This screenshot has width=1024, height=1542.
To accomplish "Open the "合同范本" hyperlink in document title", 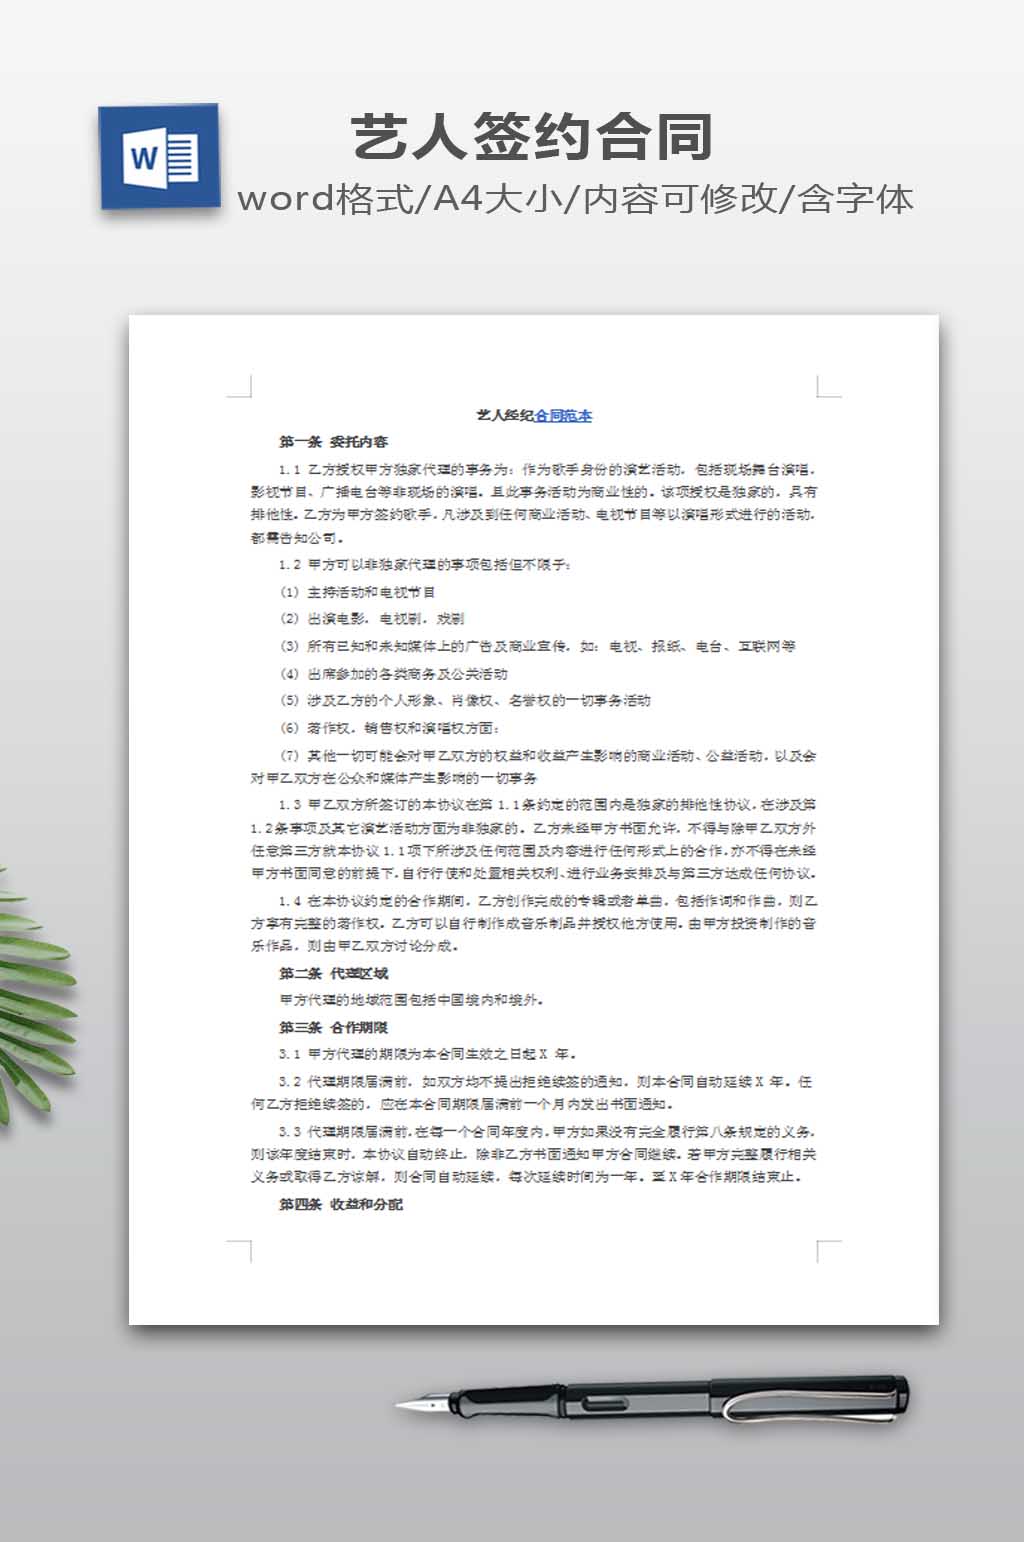I will [x=563, y=415].
